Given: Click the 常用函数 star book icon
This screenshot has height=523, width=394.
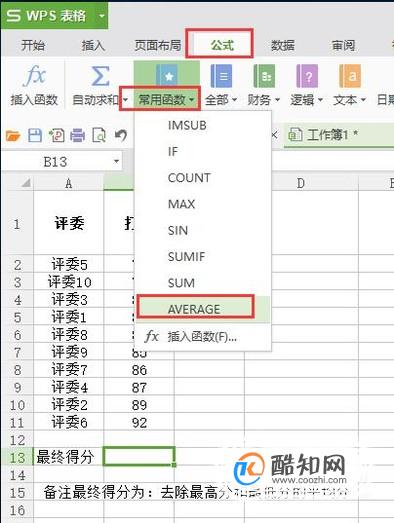Looking at the screenshot, I should coord(167,76).
